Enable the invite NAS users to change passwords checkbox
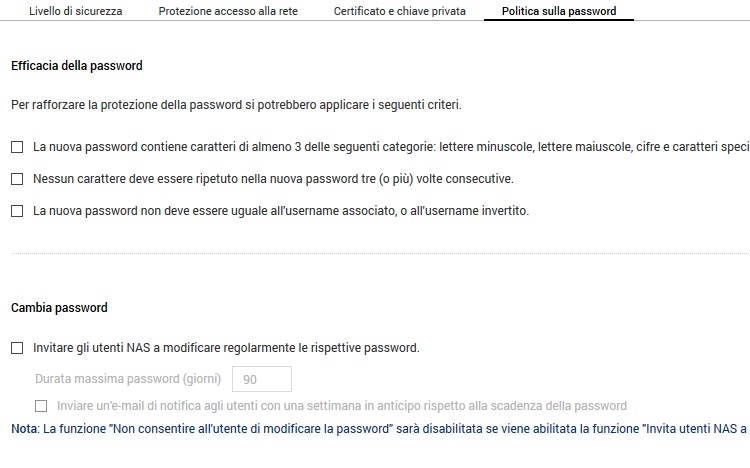The image size is (750, 468). point(17,348)
